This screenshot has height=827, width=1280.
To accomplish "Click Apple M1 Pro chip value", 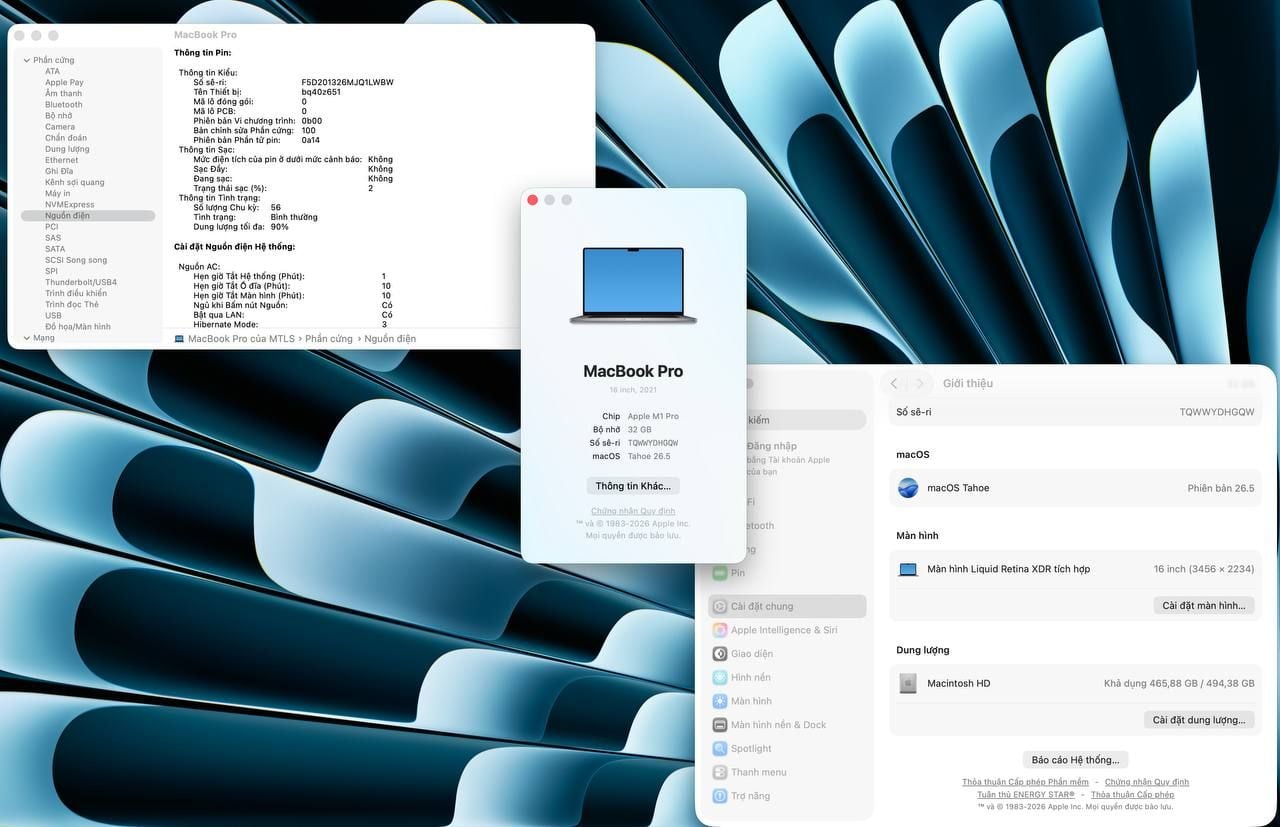I will pos(653,416).
